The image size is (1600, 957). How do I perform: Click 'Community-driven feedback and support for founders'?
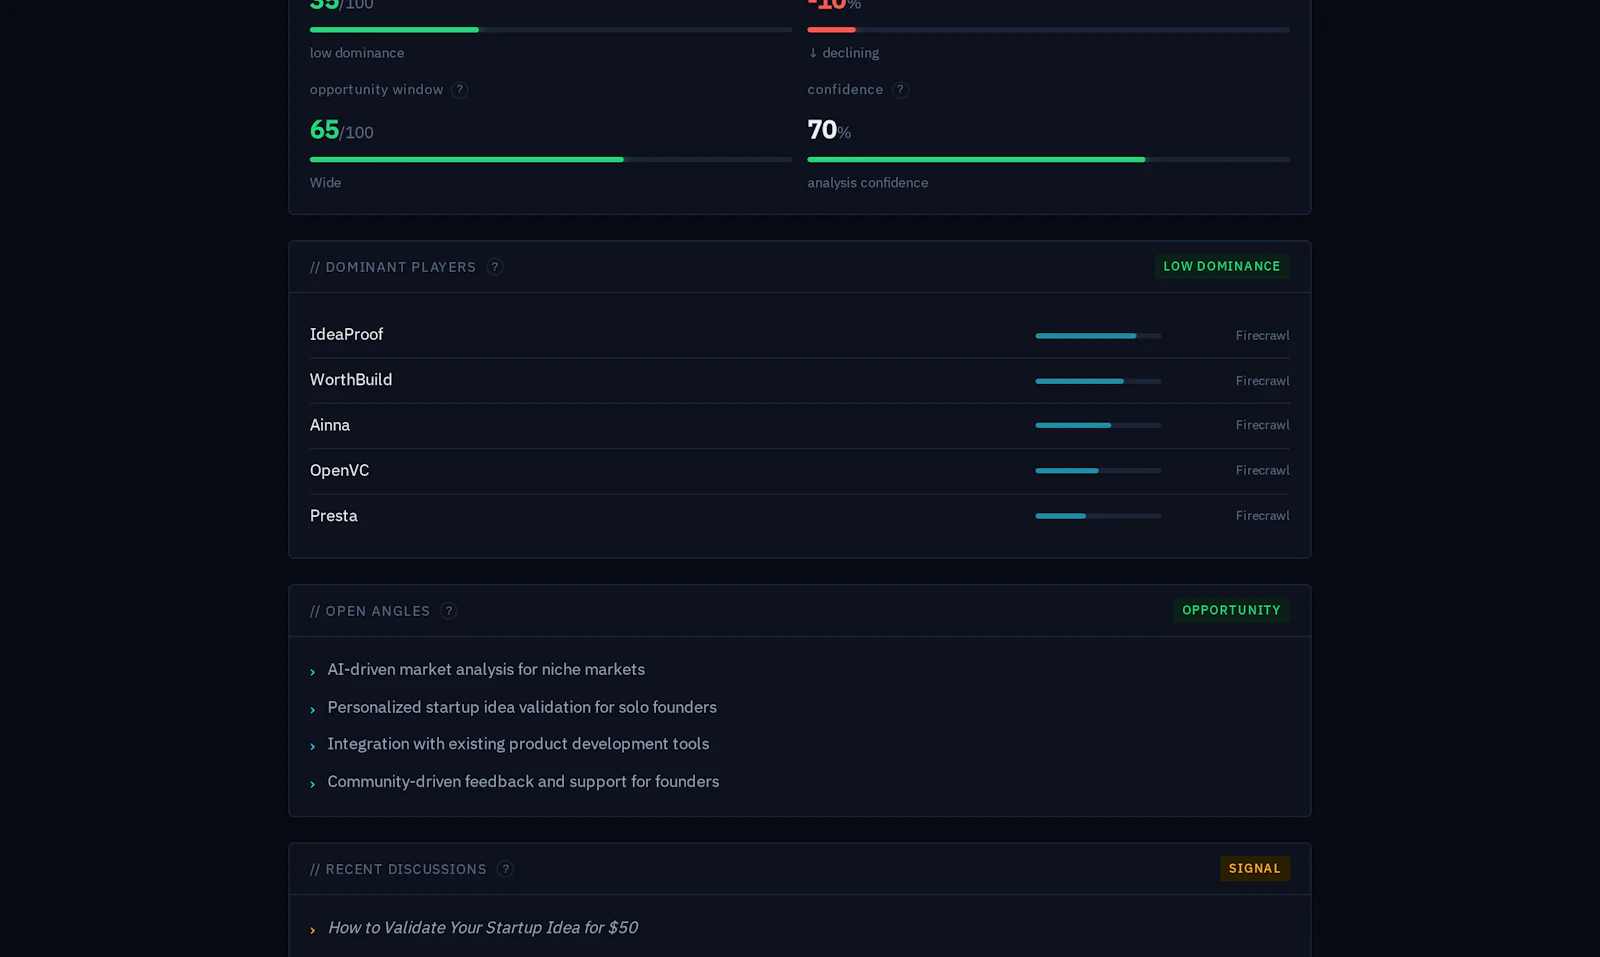[x=523, y=782]
